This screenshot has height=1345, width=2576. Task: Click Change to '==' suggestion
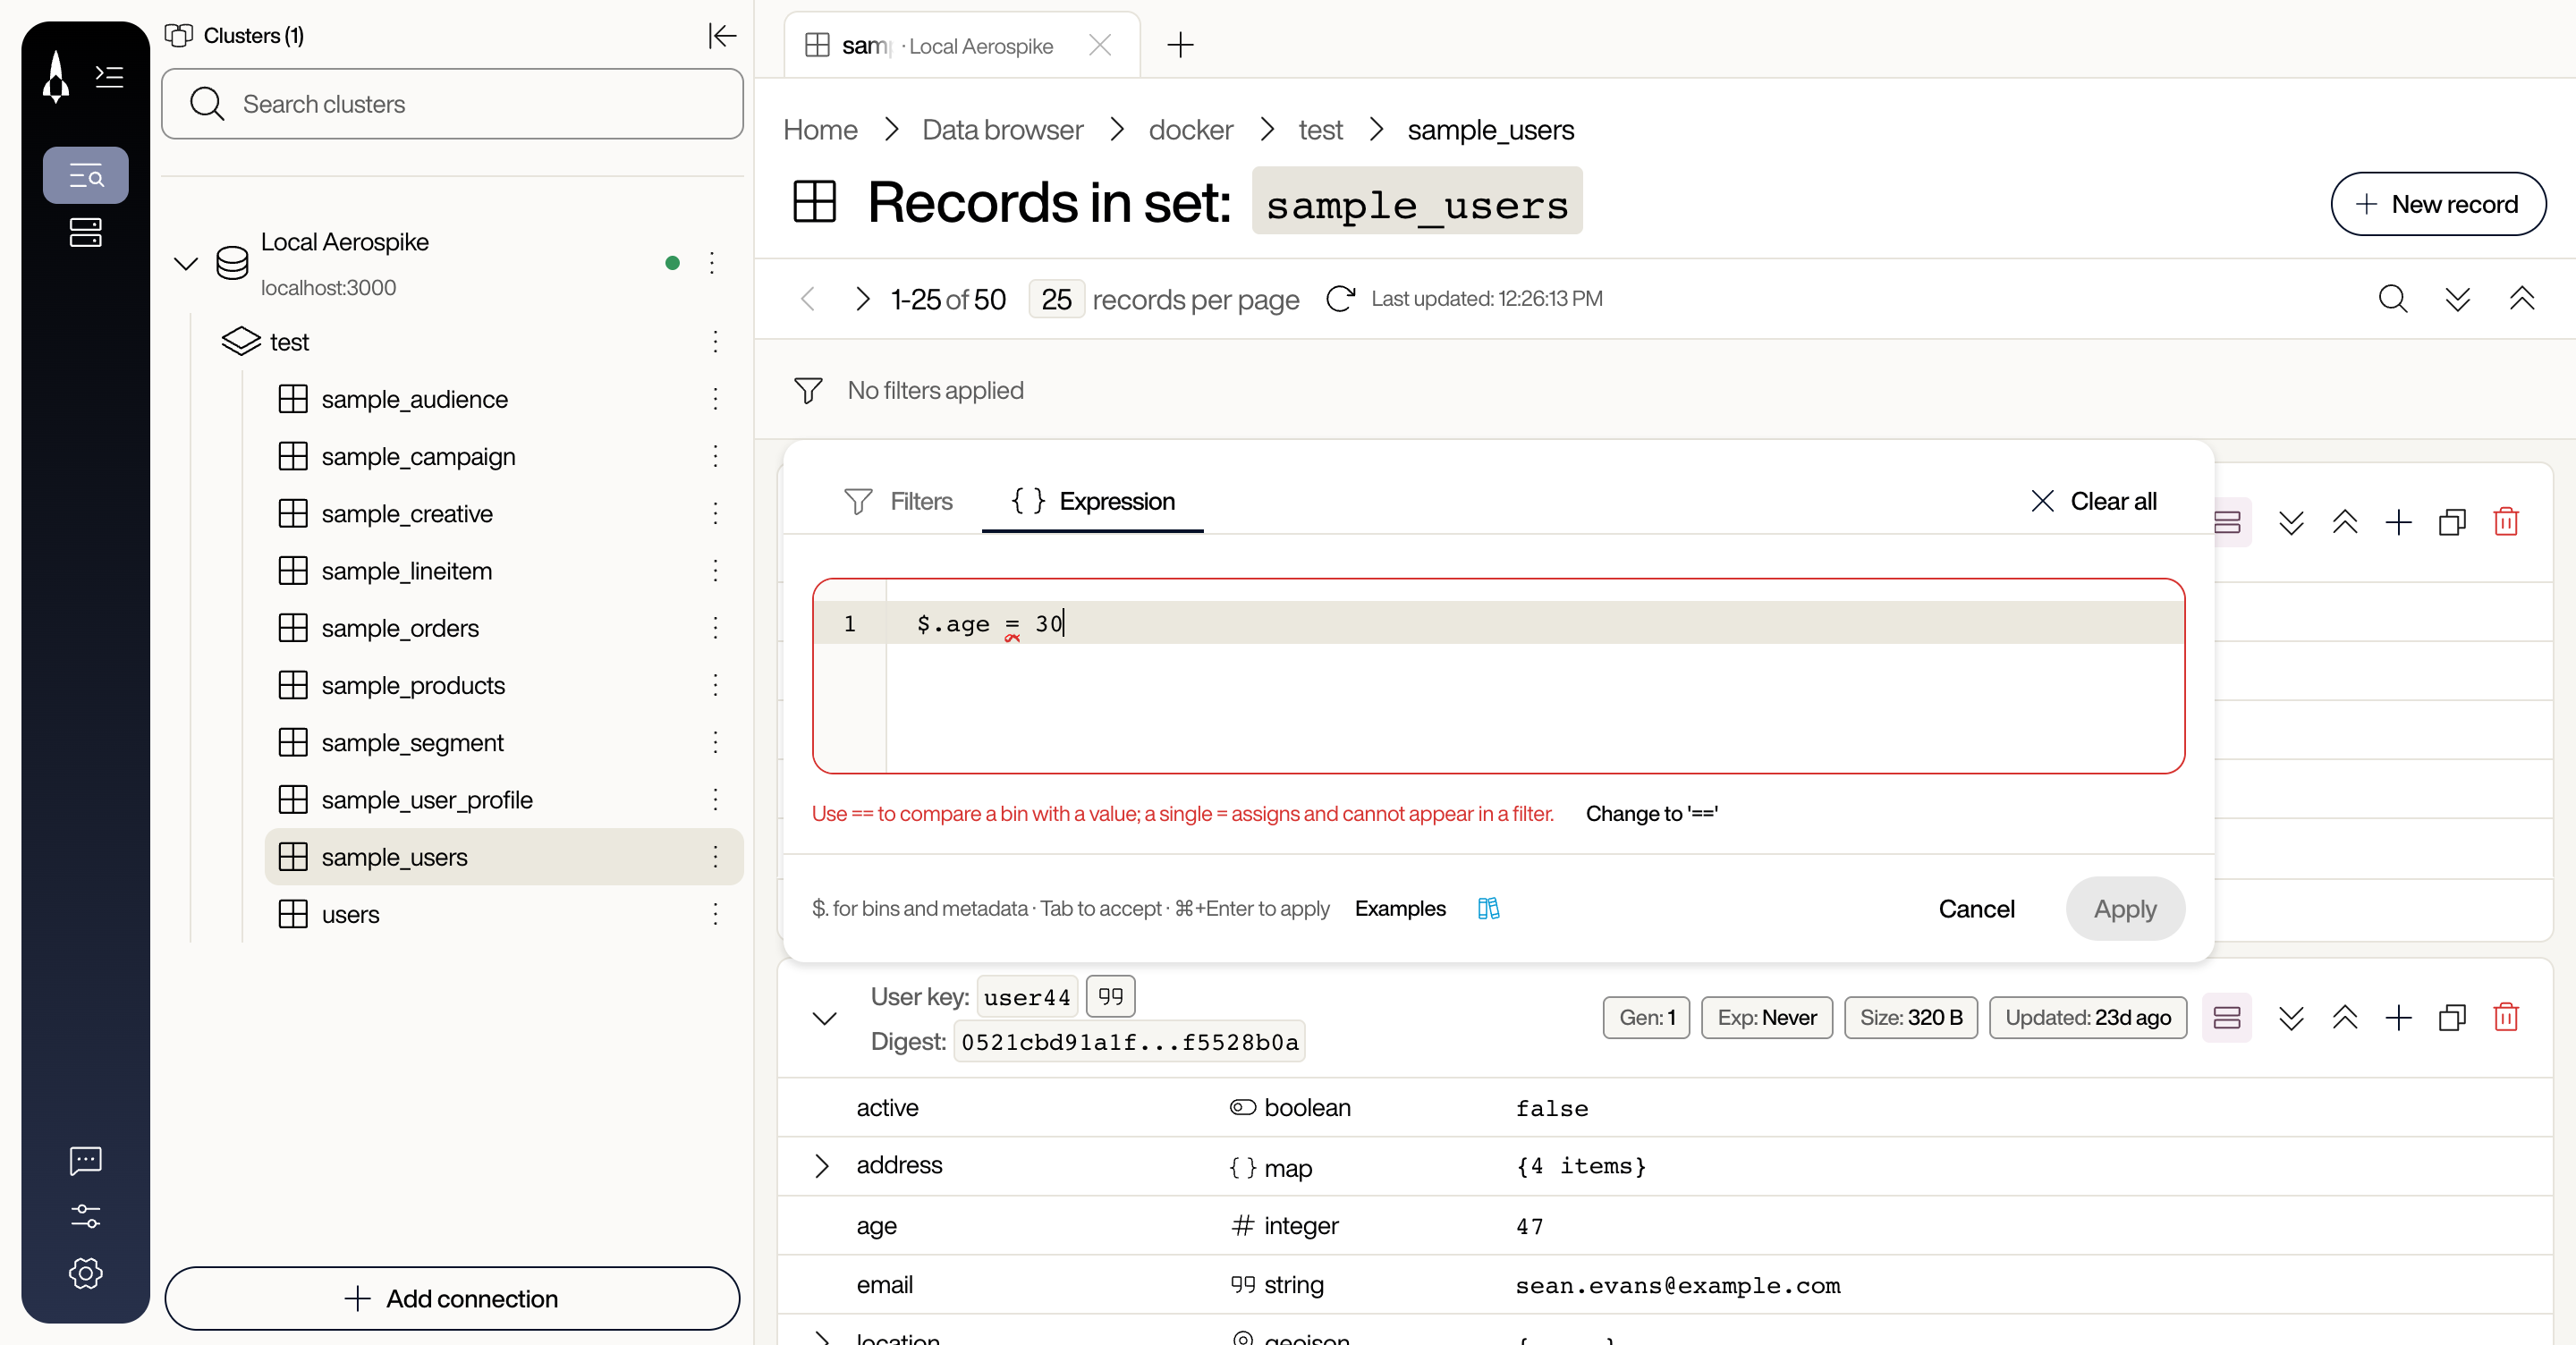click(x=1651, y=814)
